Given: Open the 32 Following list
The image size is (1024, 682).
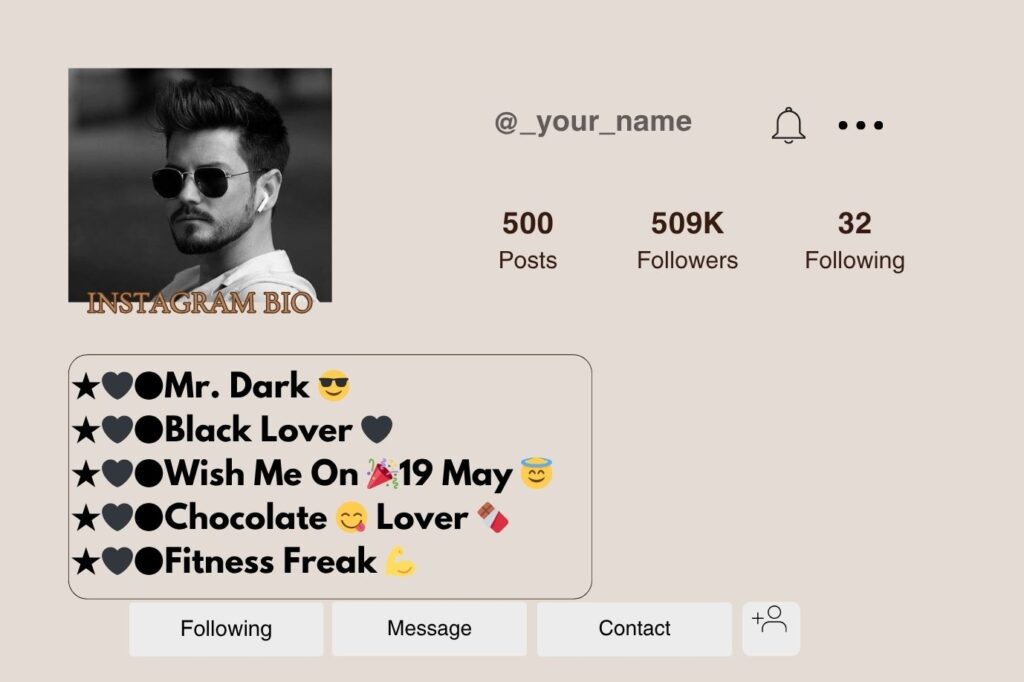Looking at the screenshot, I should click(854, 240).
